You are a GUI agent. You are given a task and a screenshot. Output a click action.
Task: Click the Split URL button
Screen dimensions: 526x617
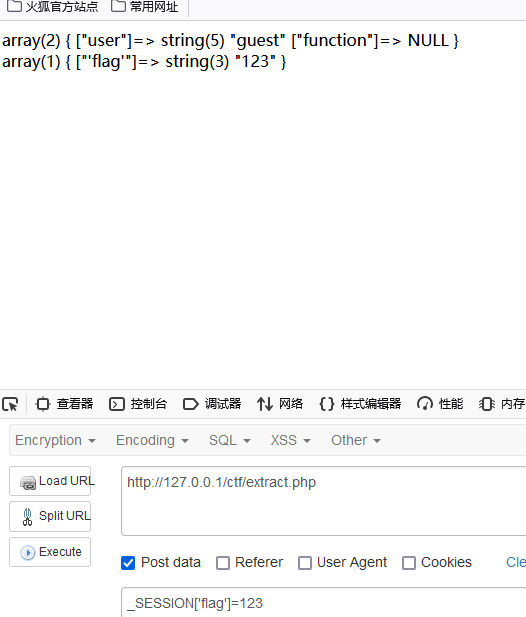[x=50, y=516]
